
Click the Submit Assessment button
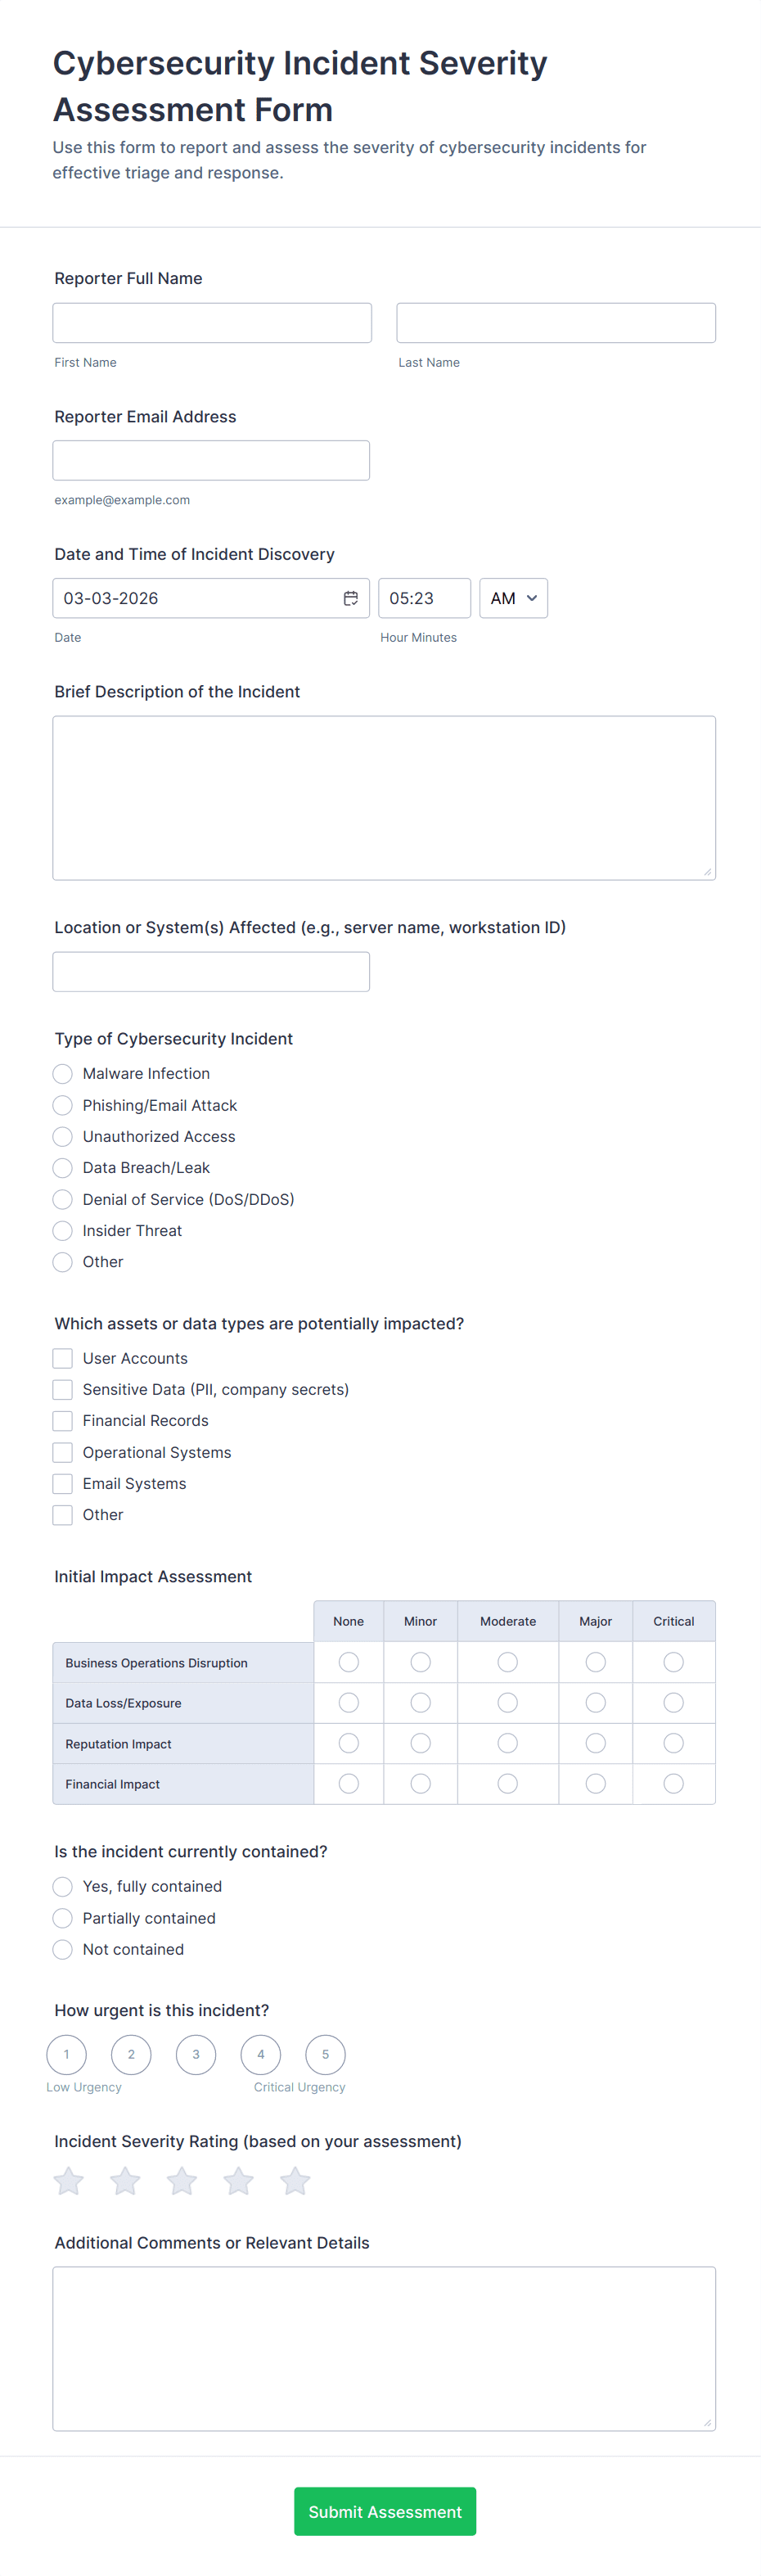pos(385,2511)
